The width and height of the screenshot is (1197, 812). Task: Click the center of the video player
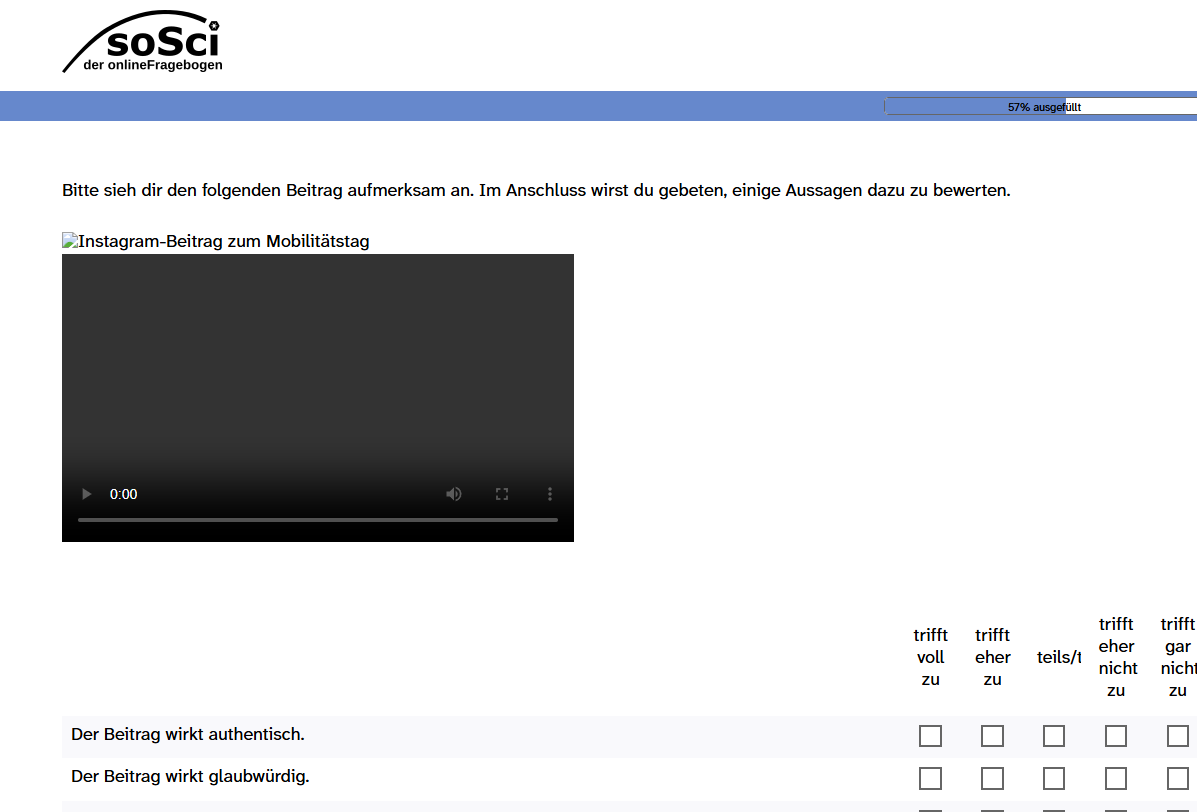[318, 397]
